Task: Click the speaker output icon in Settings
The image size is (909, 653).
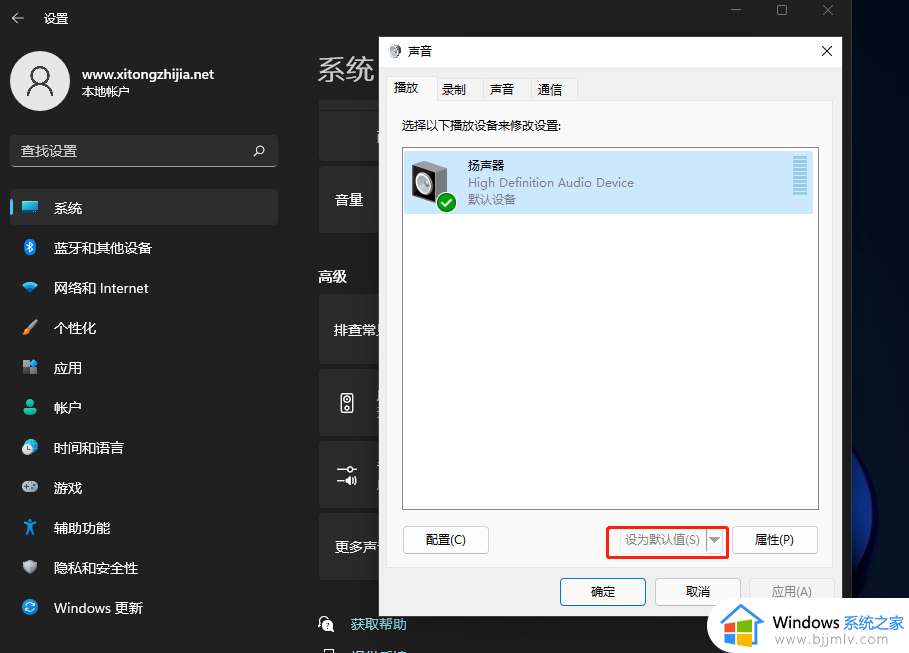Action: tap(347, 402)
